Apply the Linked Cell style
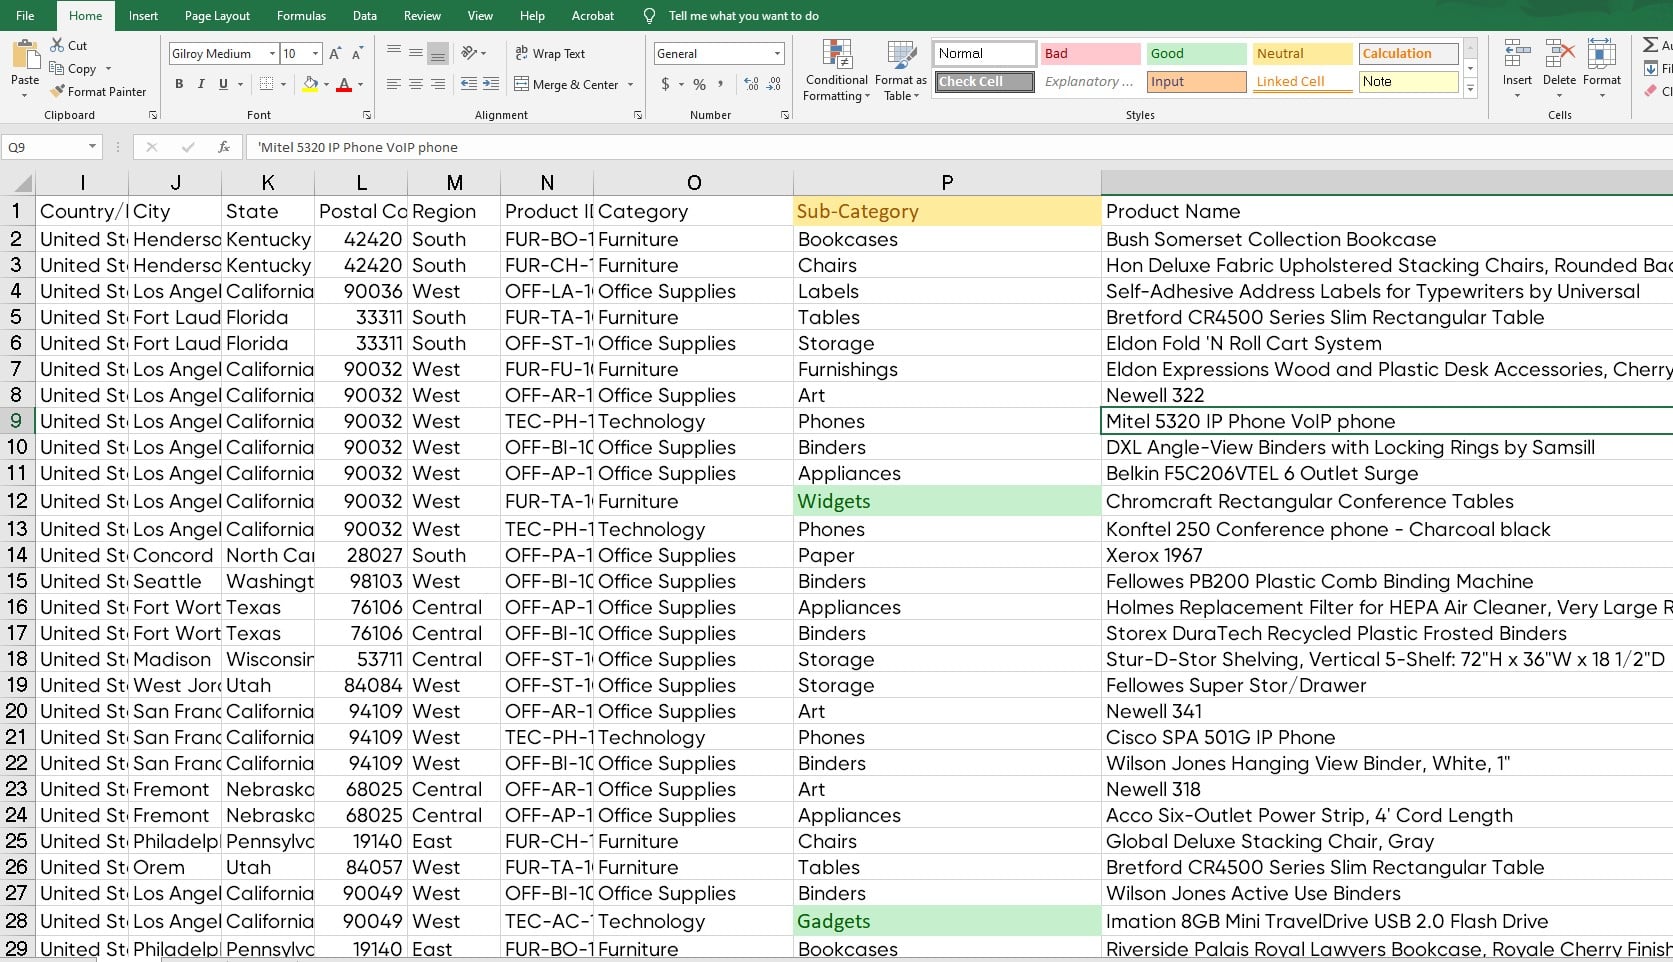The image size is (1673, 962). pos(1302,81)
